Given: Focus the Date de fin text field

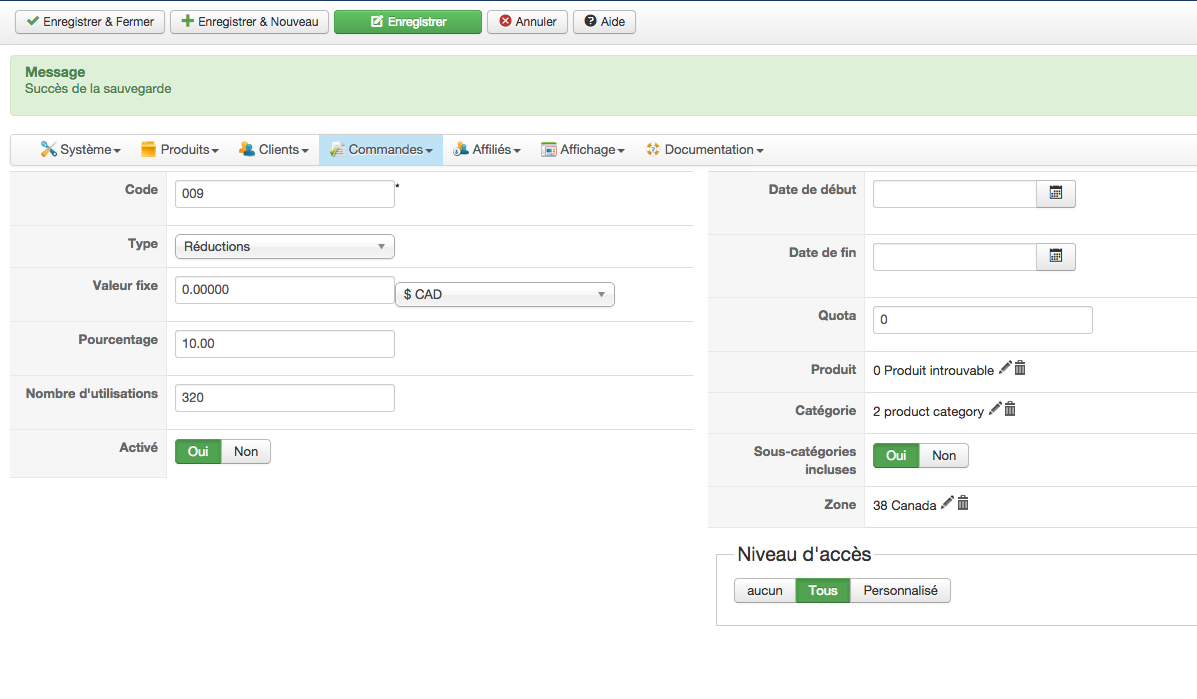Looking at the screenshot, I should click(x=955, y=256).
